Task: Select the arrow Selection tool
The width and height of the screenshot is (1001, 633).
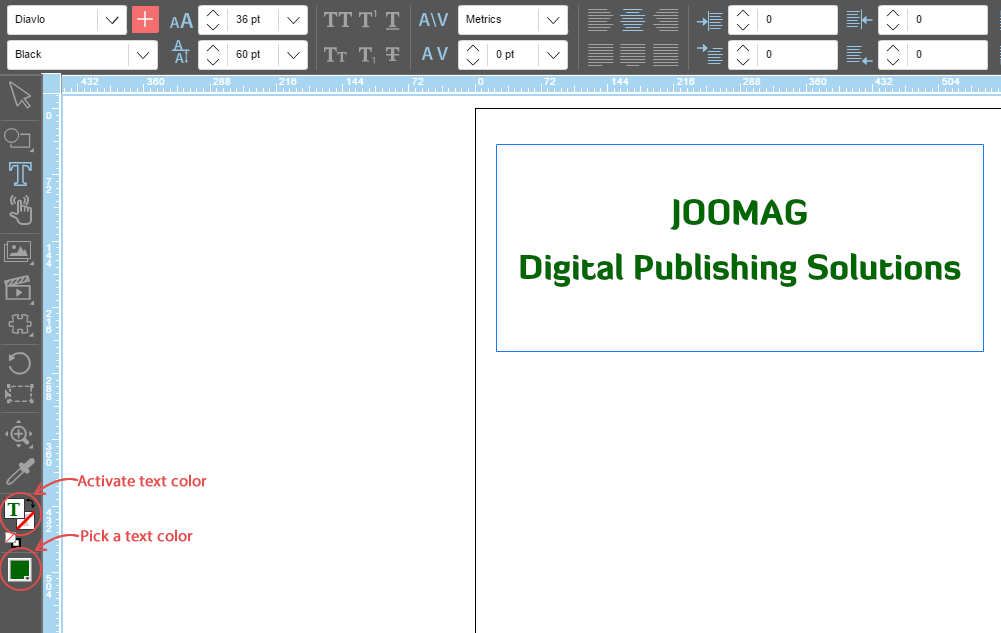Action: (20, 96)
